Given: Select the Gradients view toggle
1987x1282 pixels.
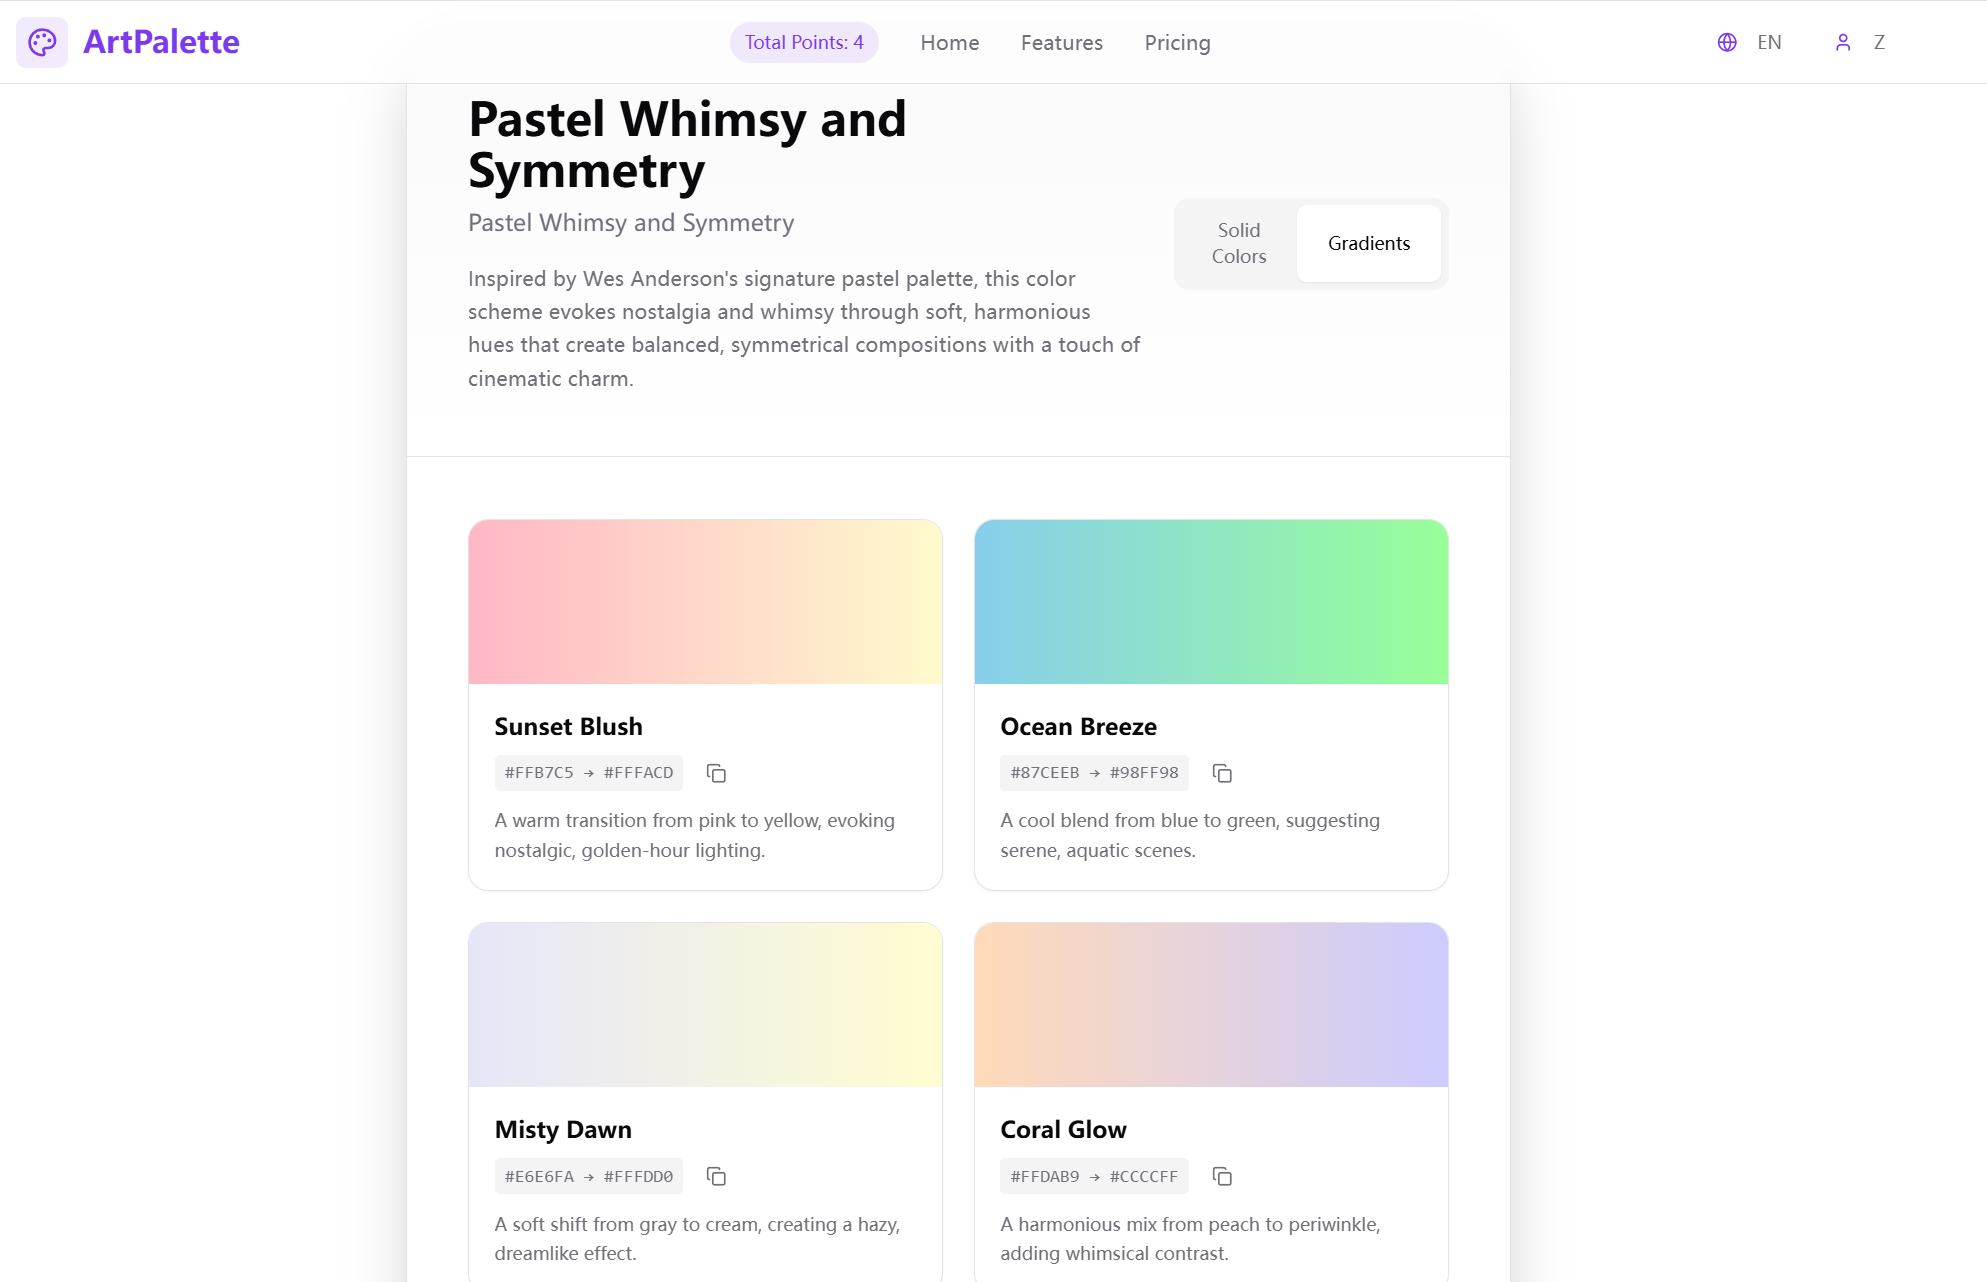Looking at the screenshot, I should click(x=1368, y=243).
